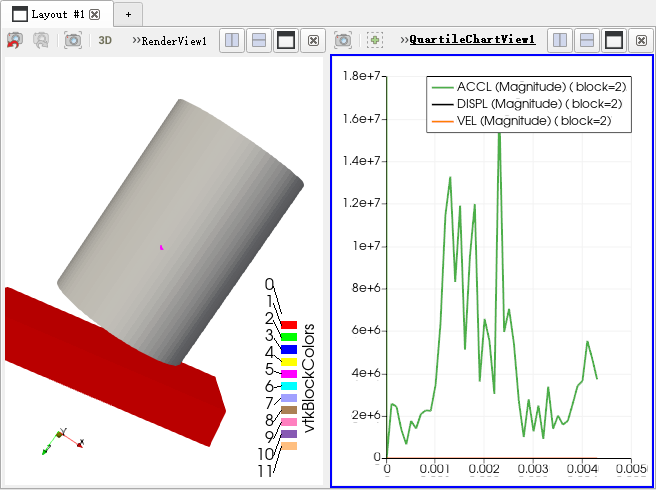Image resolution: width=656 pixels, height=490 pixels.
Task: Split QuartileChartView1 vertically into stacked panes
Action: click(587, 40)
